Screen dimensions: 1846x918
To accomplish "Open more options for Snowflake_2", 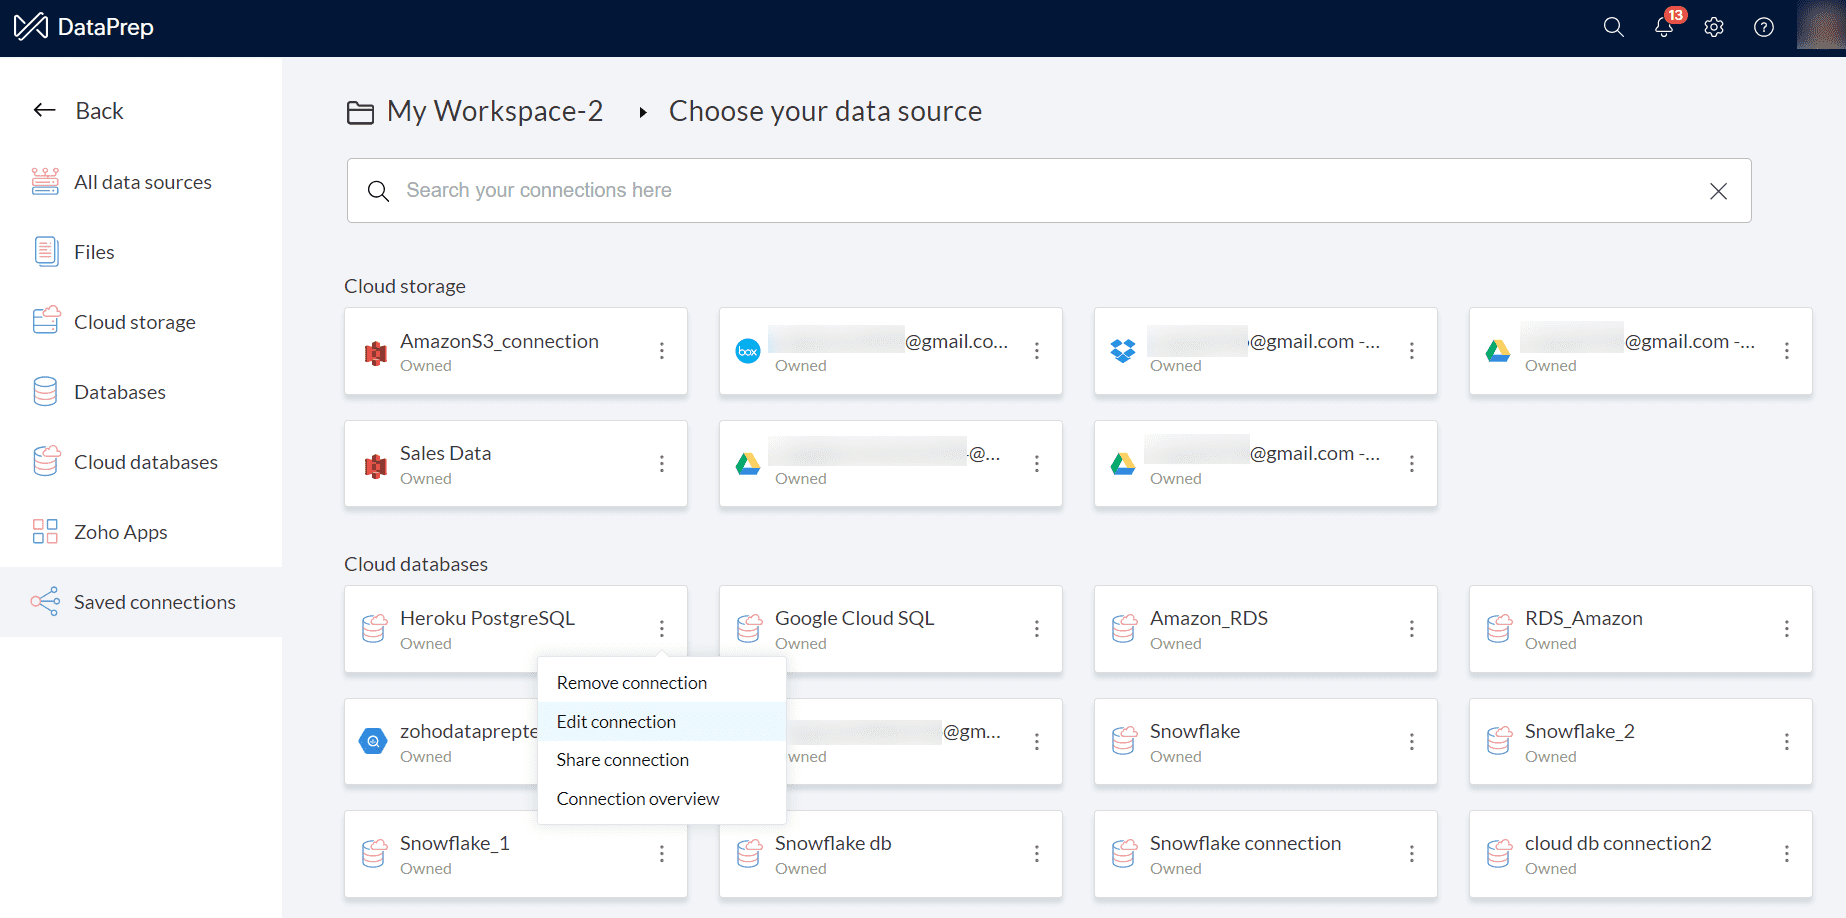I will click(x=1787, y=742).
